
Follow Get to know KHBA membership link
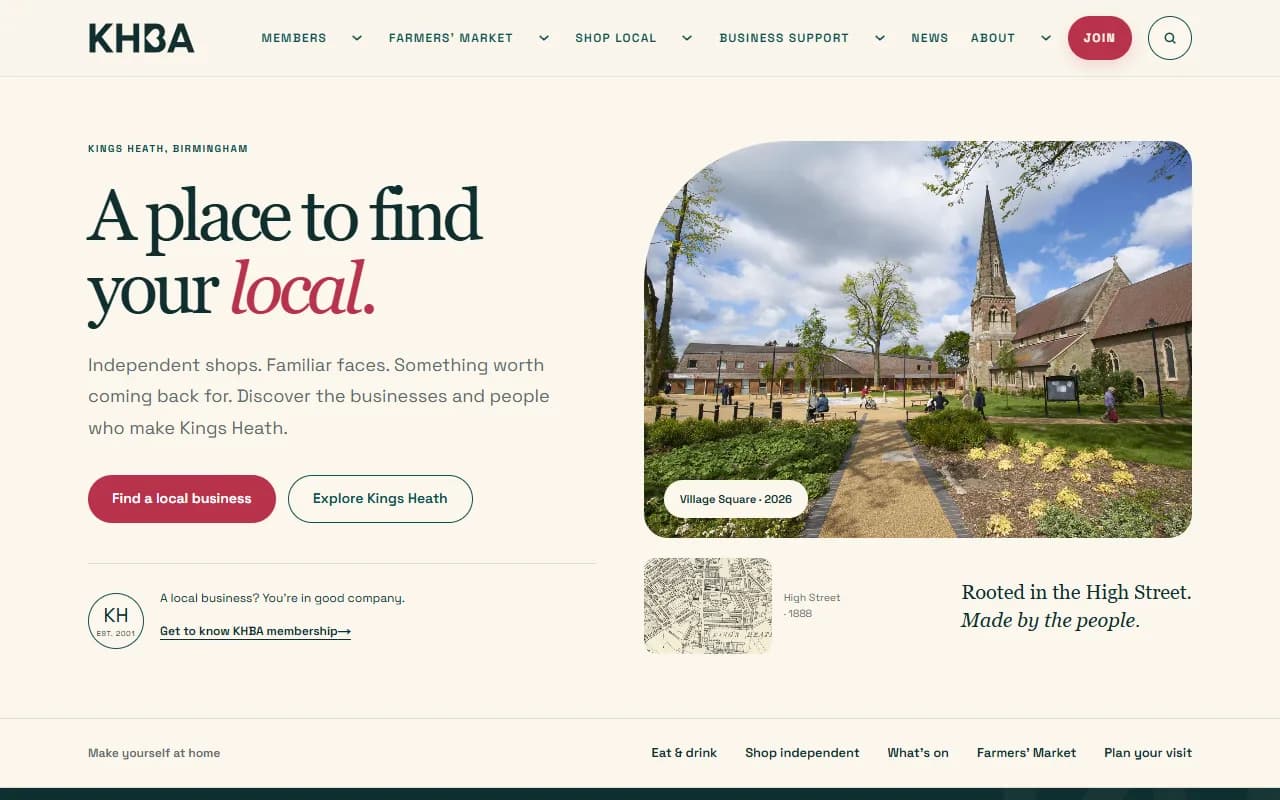tap(255, 631)
